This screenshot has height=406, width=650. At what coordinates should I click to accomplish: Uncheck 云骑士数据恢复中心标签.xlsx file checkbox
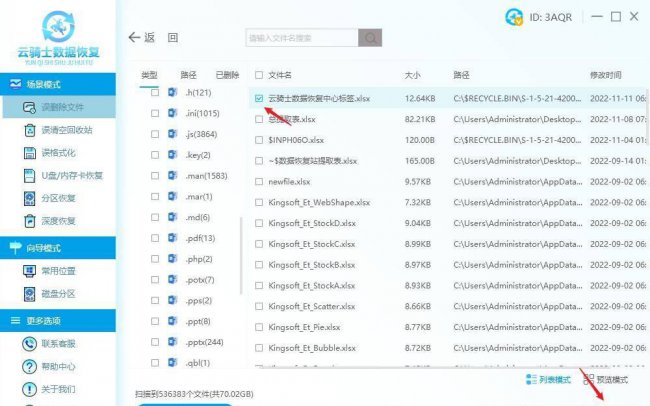(x=259, y=98)
